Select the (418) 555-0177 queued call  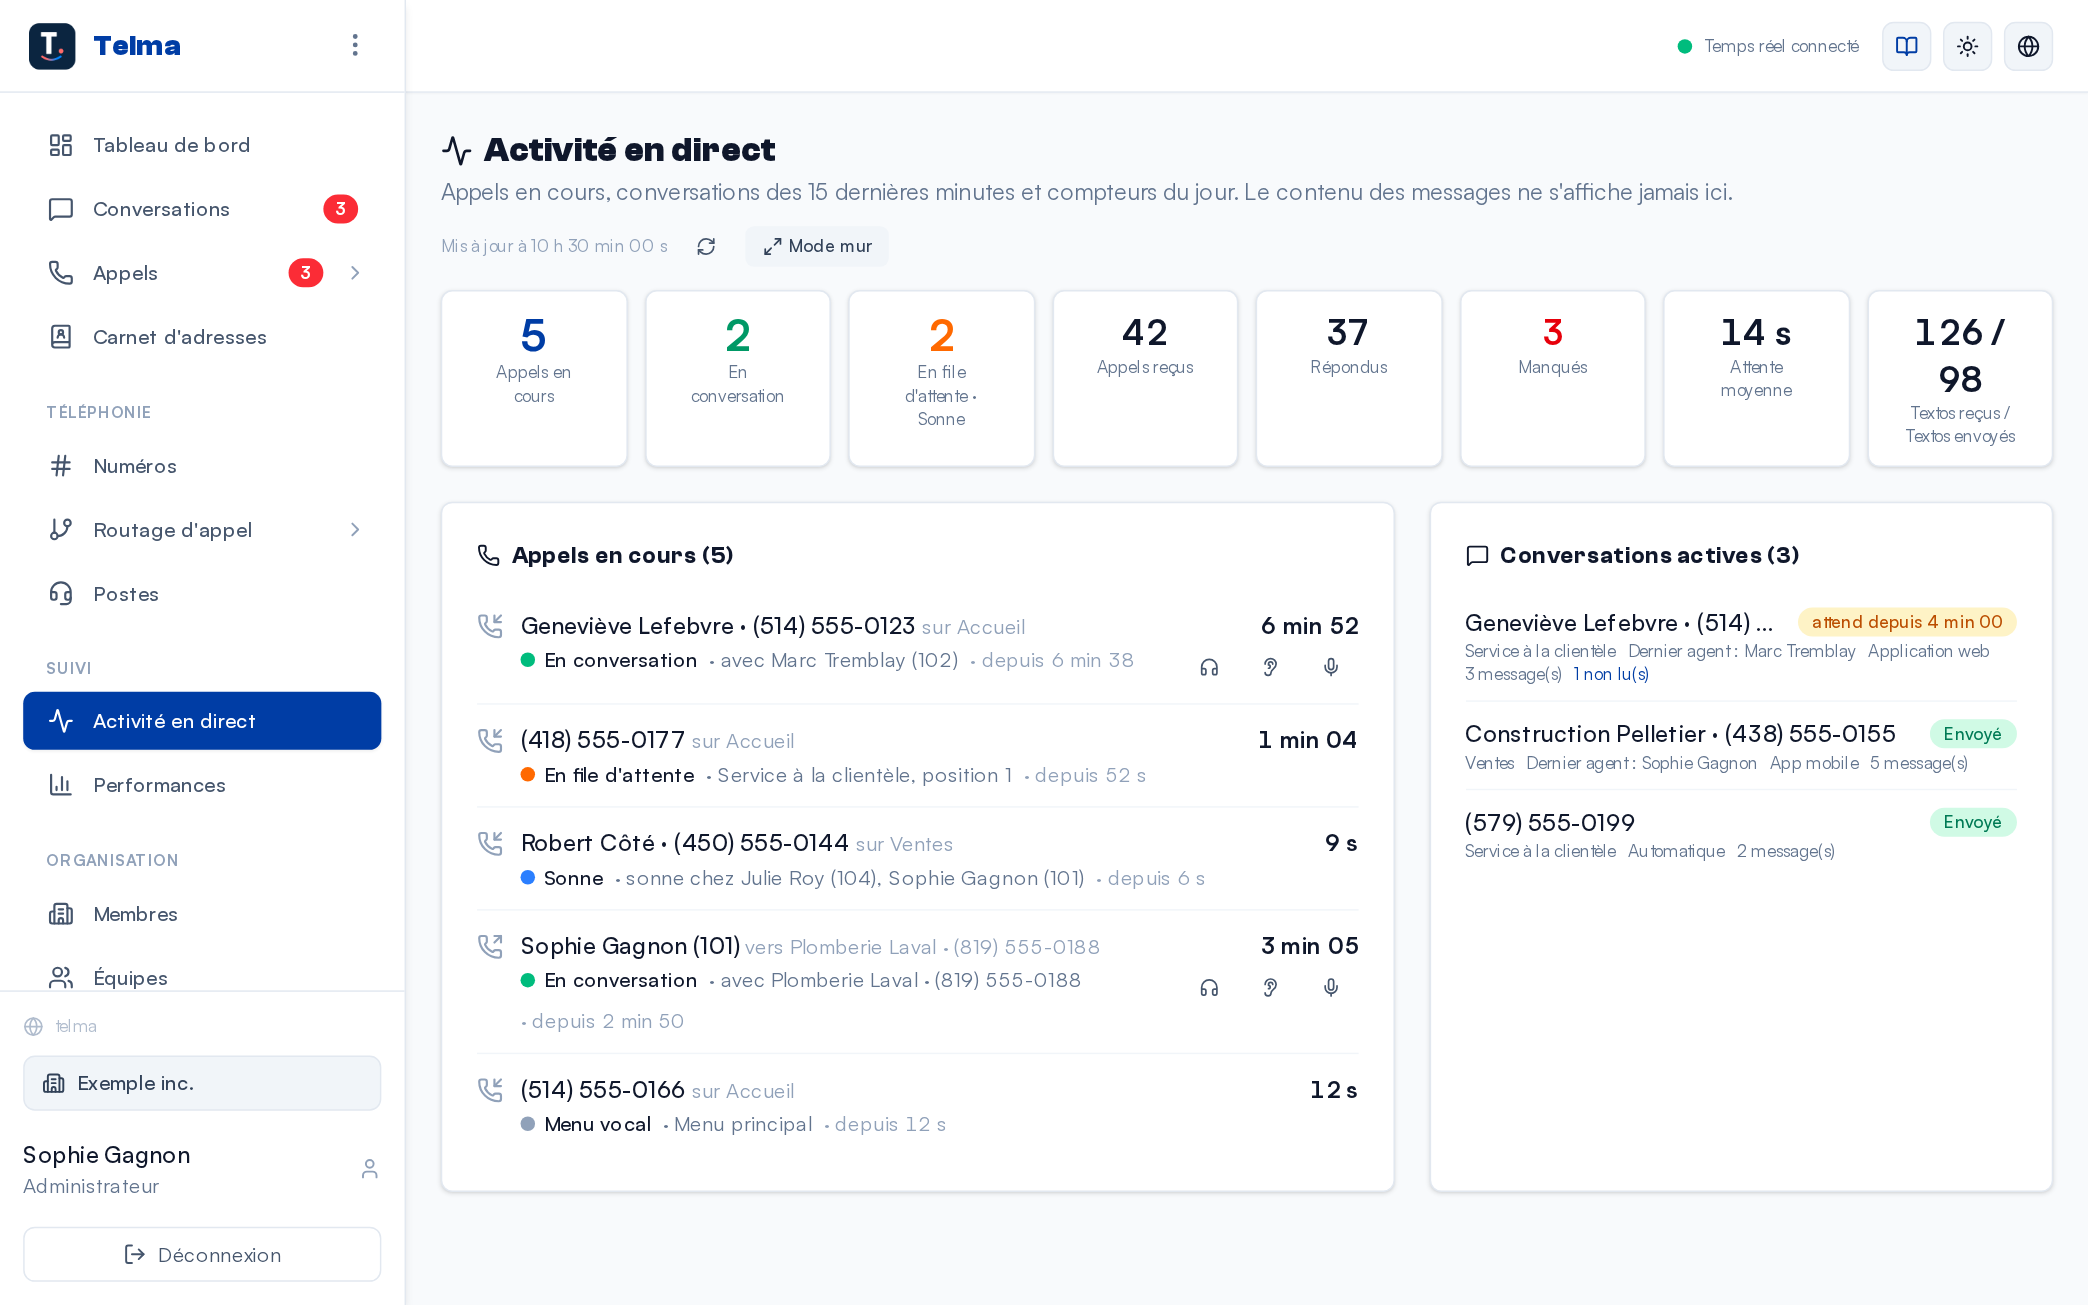point(917,756)
